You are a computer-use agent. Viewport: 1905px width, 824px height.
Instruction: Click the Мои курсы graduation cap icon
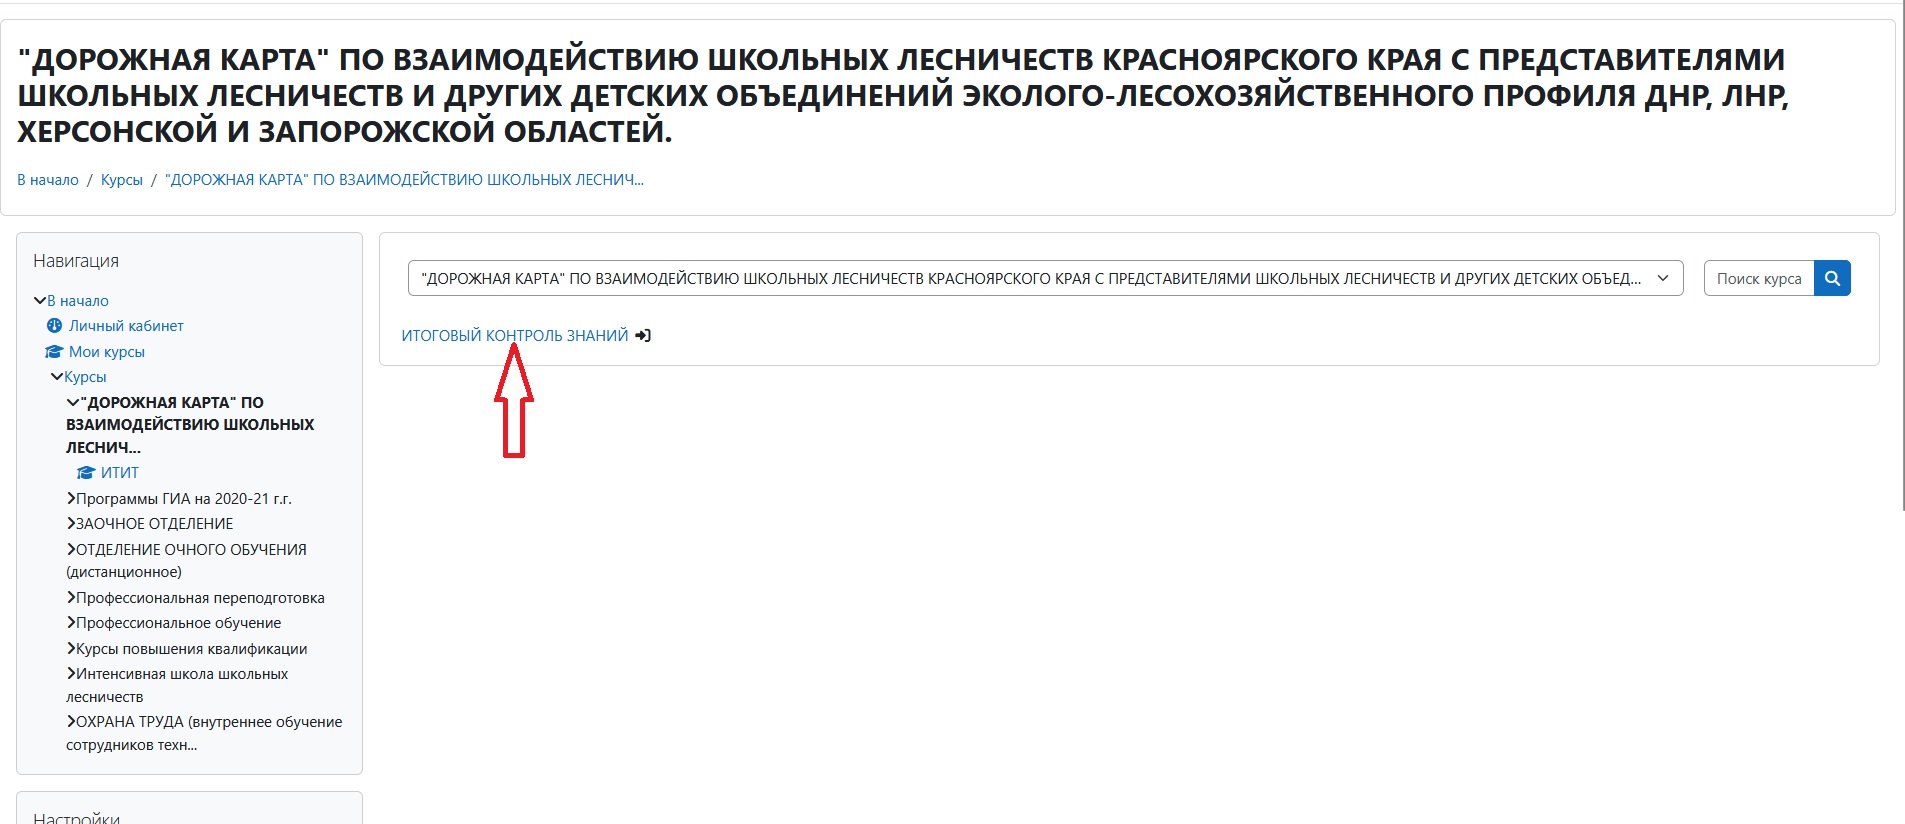[54, 352]
